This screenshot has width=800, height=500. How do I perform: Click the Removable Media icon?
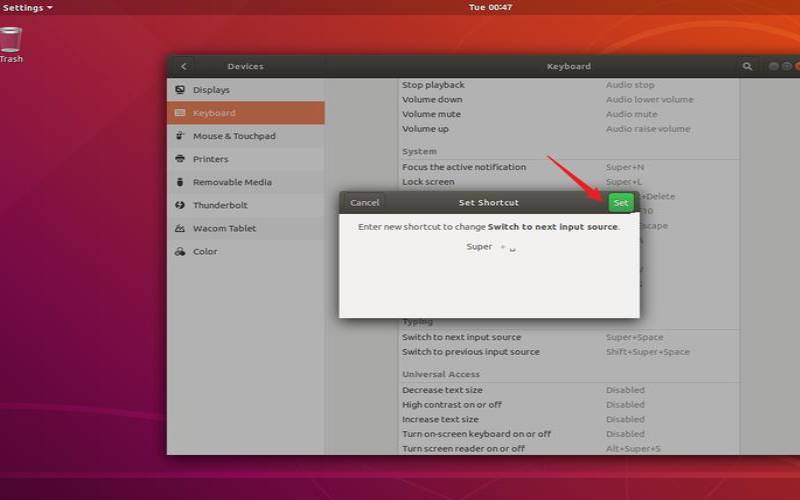pos(180,182)
